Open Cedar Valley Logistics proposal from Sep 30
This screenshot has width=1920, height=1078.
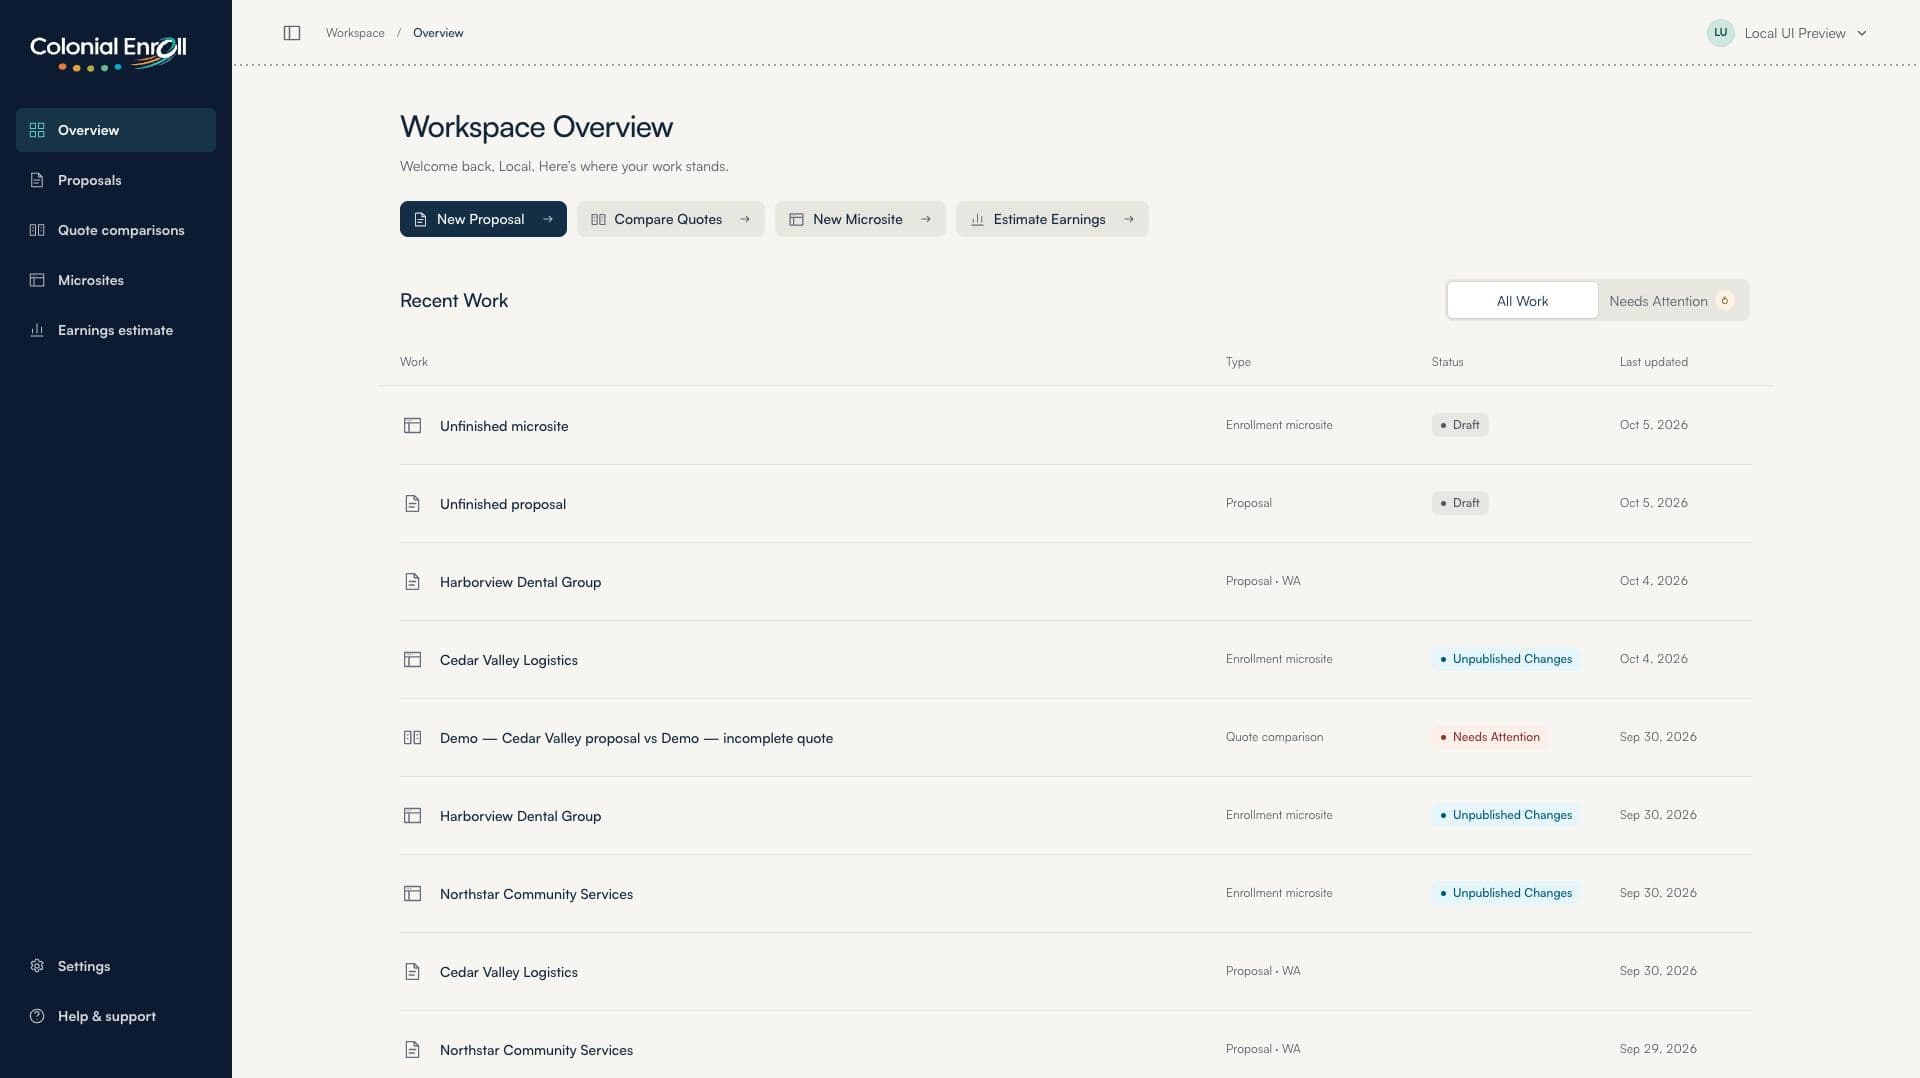coord(1075,971)
